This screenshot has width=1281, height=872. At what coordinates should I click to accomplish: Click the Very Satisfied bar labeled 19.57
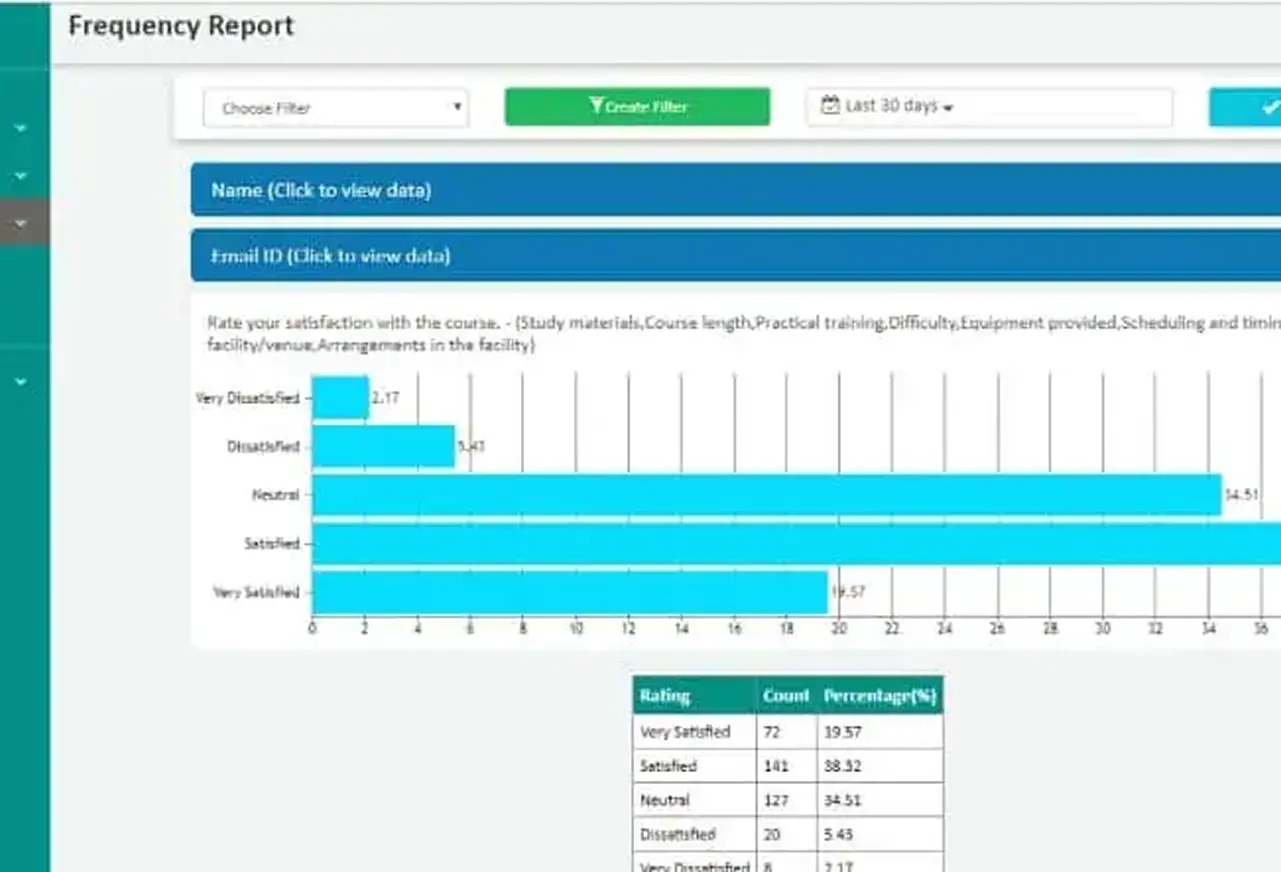tap(569, 592)
